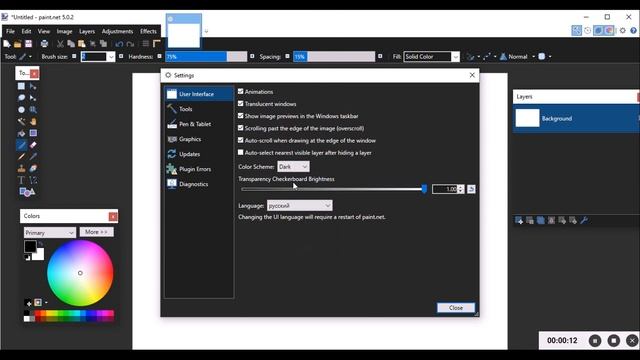This screenshot has height=360, width=640.
Task: Select the Gradient tool
Action: click(33, 133)
